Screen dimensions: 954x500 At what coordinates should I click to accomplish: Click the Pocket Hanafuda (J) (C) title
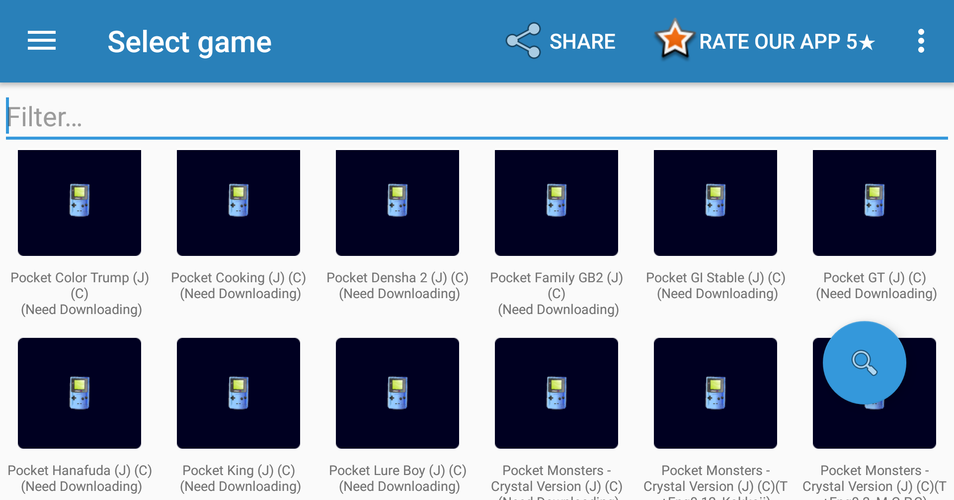[80, 471]
